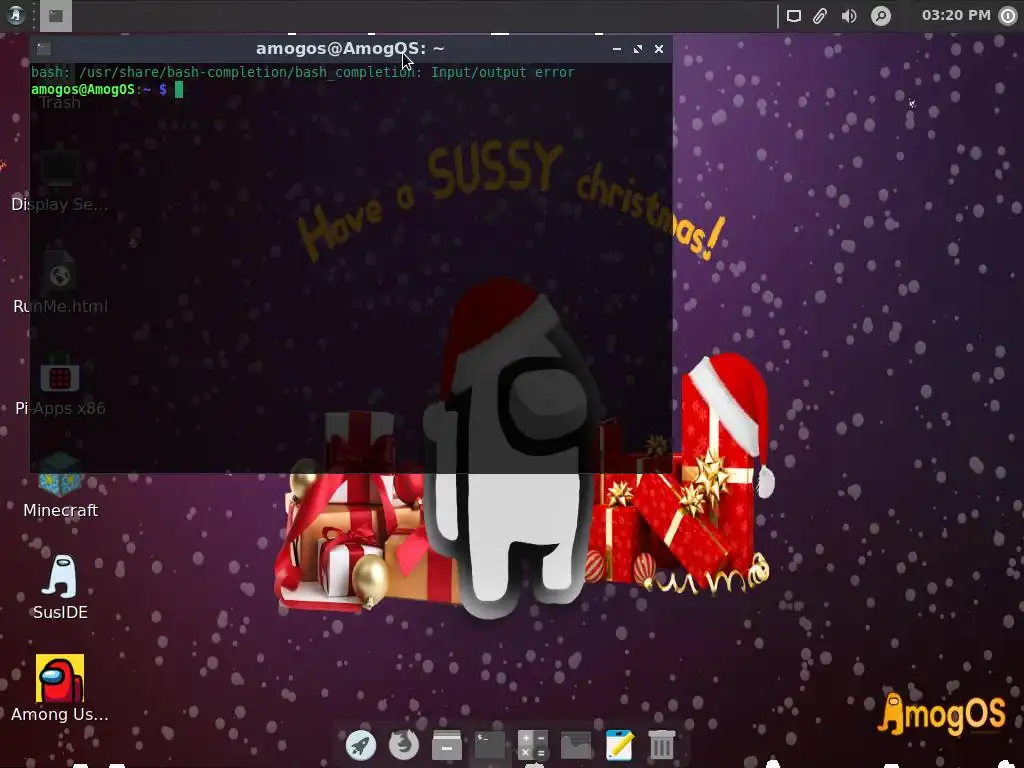
Task: Open the notes editor icon in dock
Action: point(619,745)
